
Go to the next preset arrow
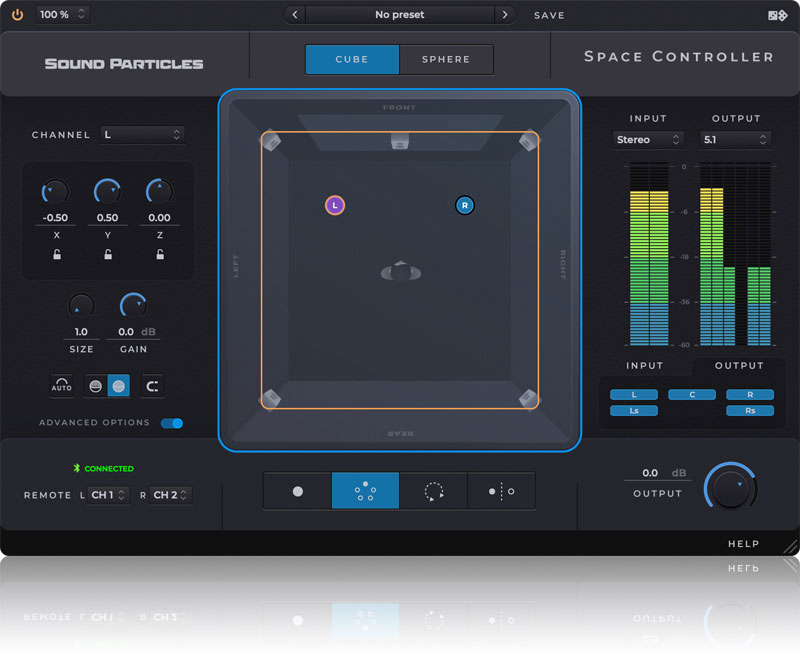505,15
